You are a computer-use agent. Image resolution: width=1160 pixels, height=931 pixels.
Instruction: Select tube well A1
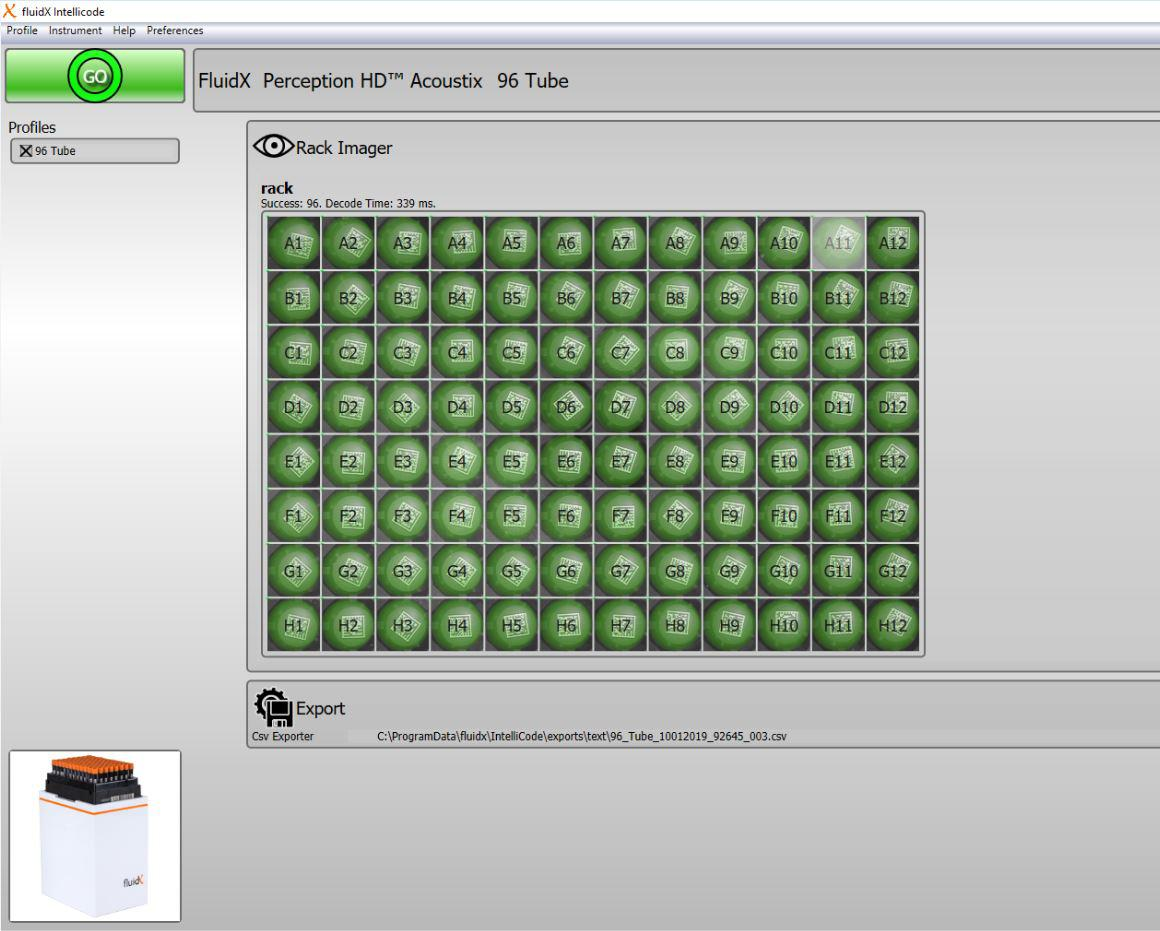pyautogui.click(x=294, y=243)
